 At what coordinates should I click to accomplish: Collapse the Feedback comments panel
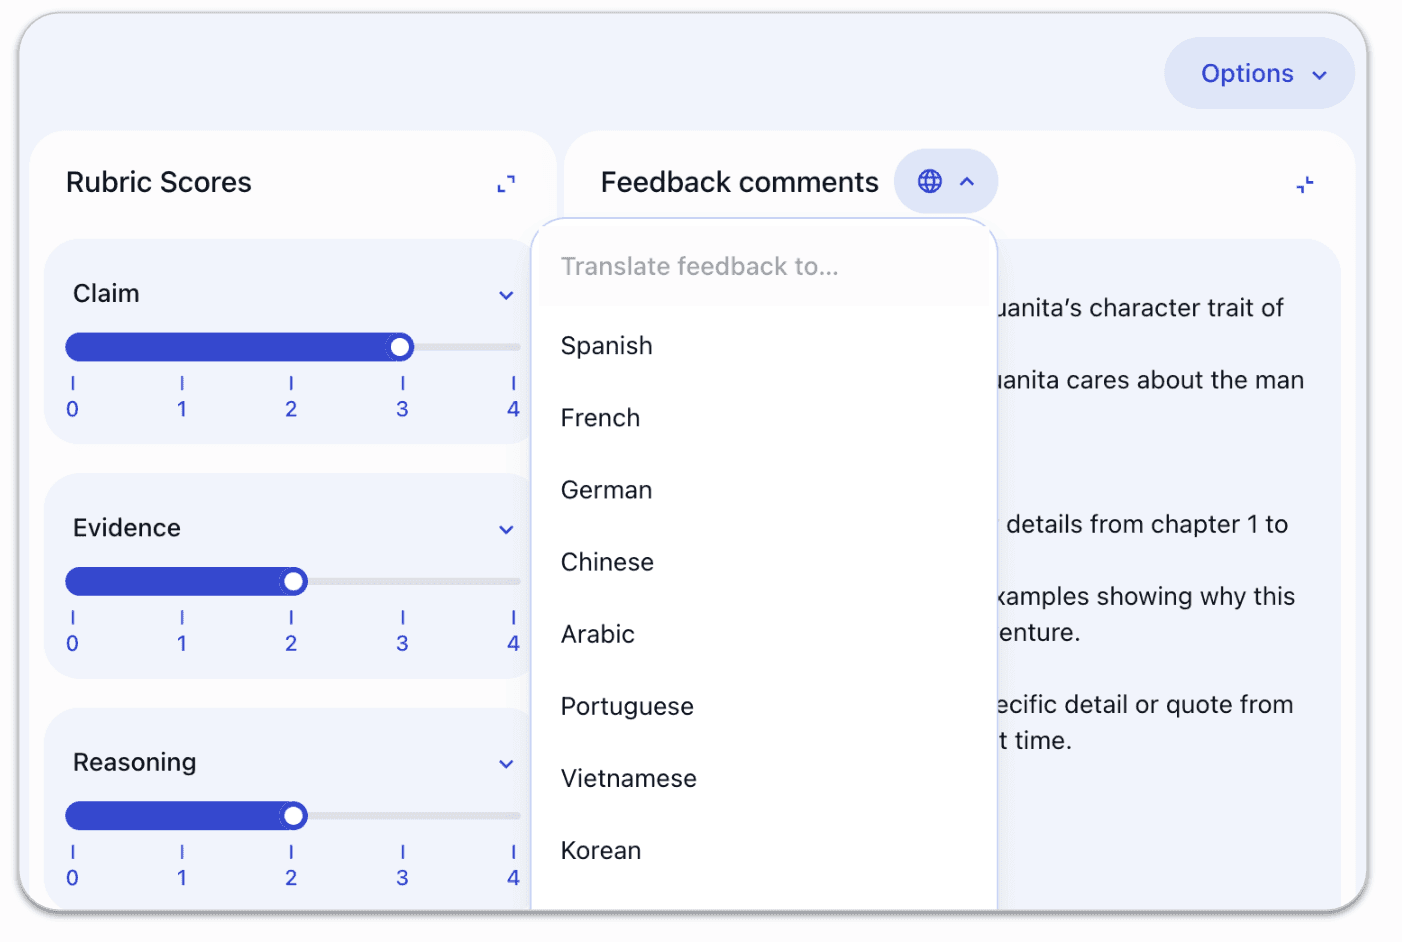(x=1305, y=184)
